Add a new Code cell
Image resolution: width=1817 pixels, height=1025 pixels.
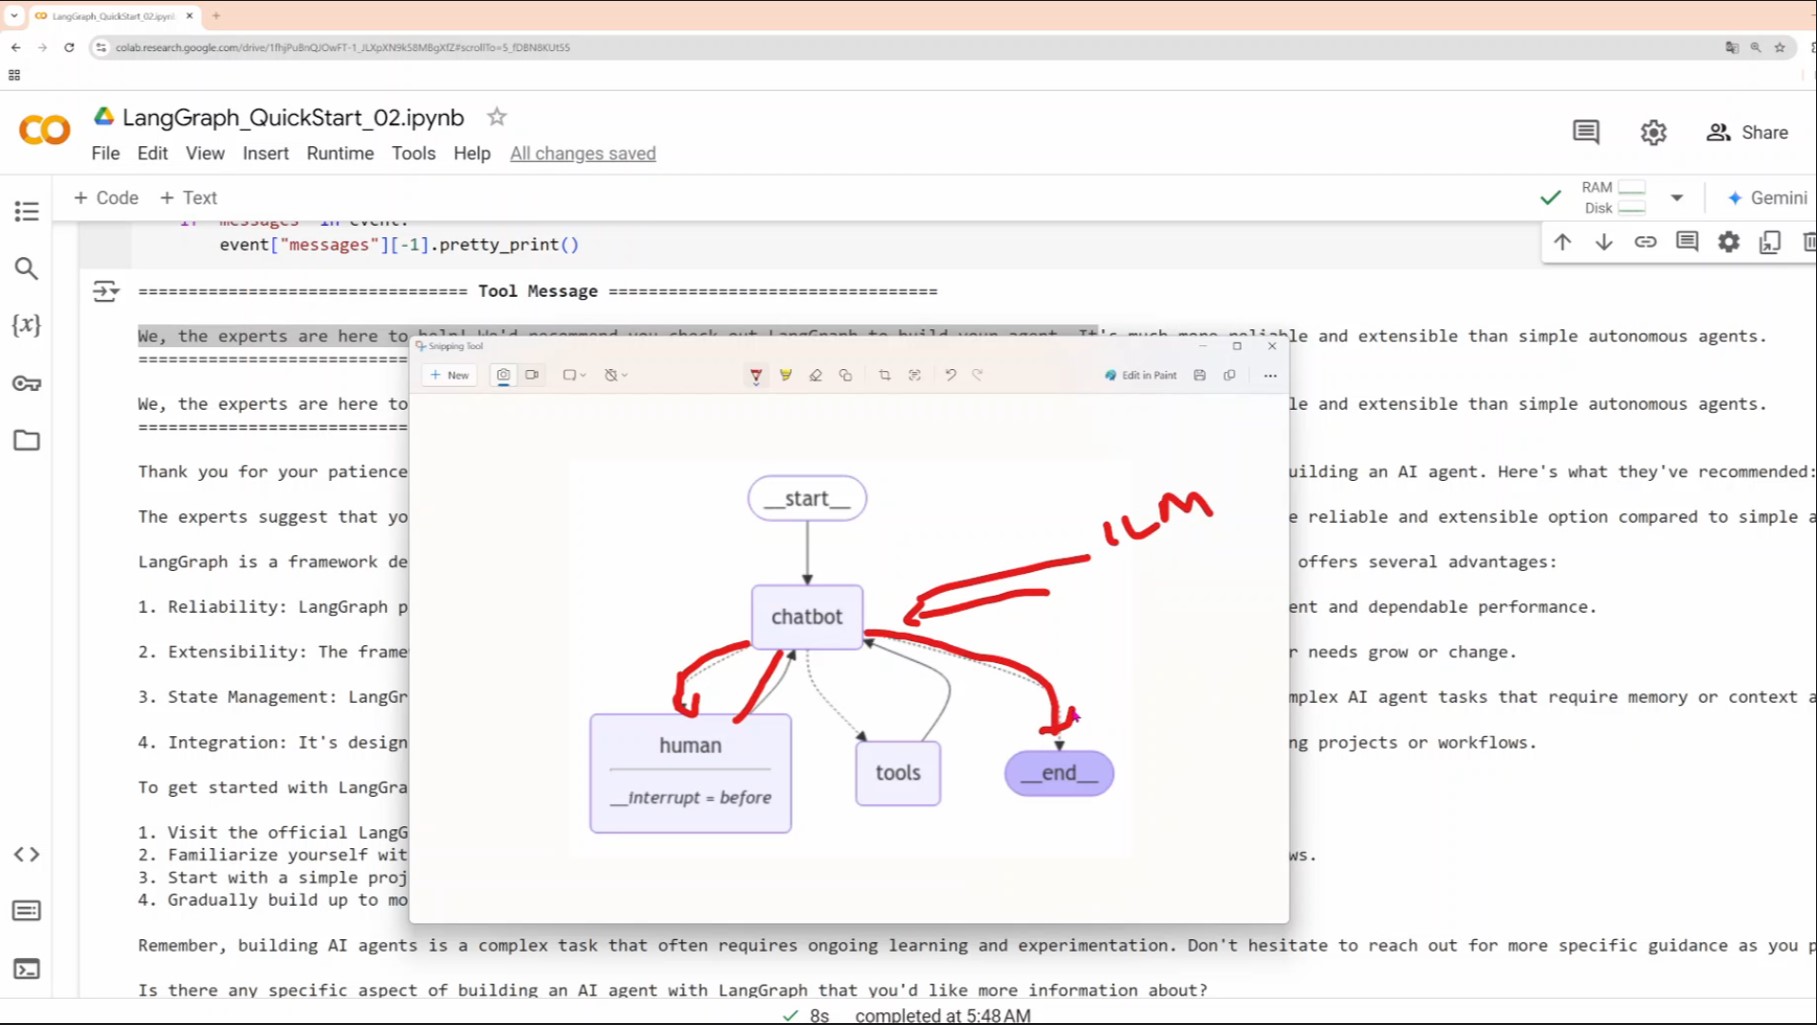pos(106,198)
